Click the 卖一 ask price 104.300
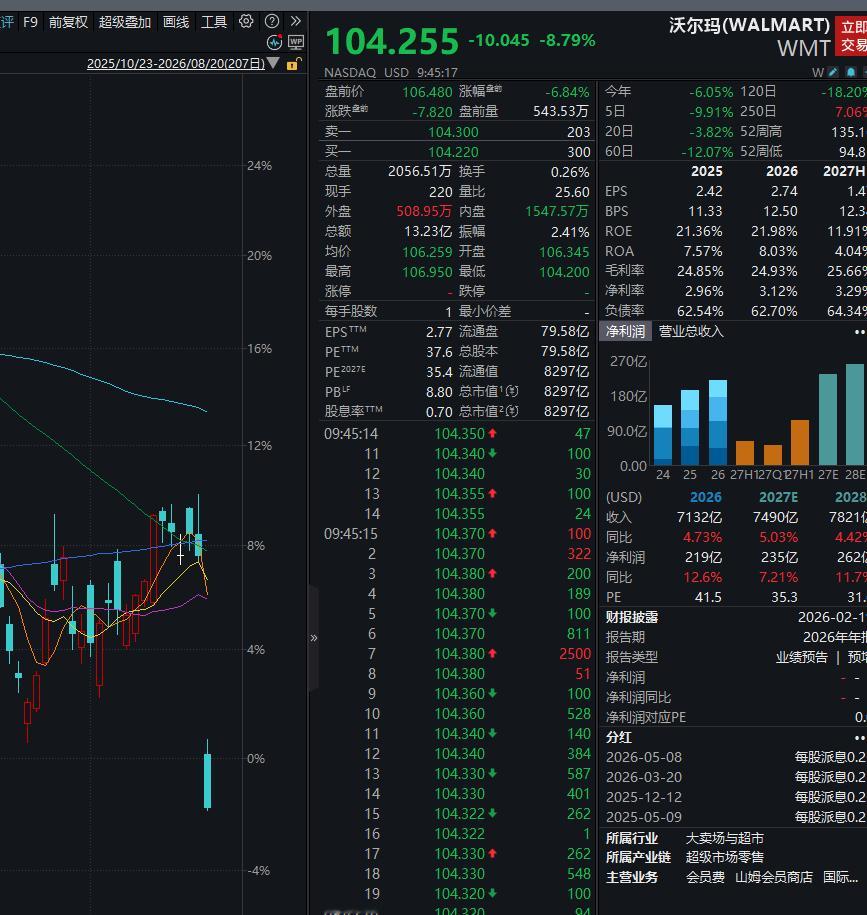Image resolution: width=867 pixels, height=915 pixels. [453, 132]
